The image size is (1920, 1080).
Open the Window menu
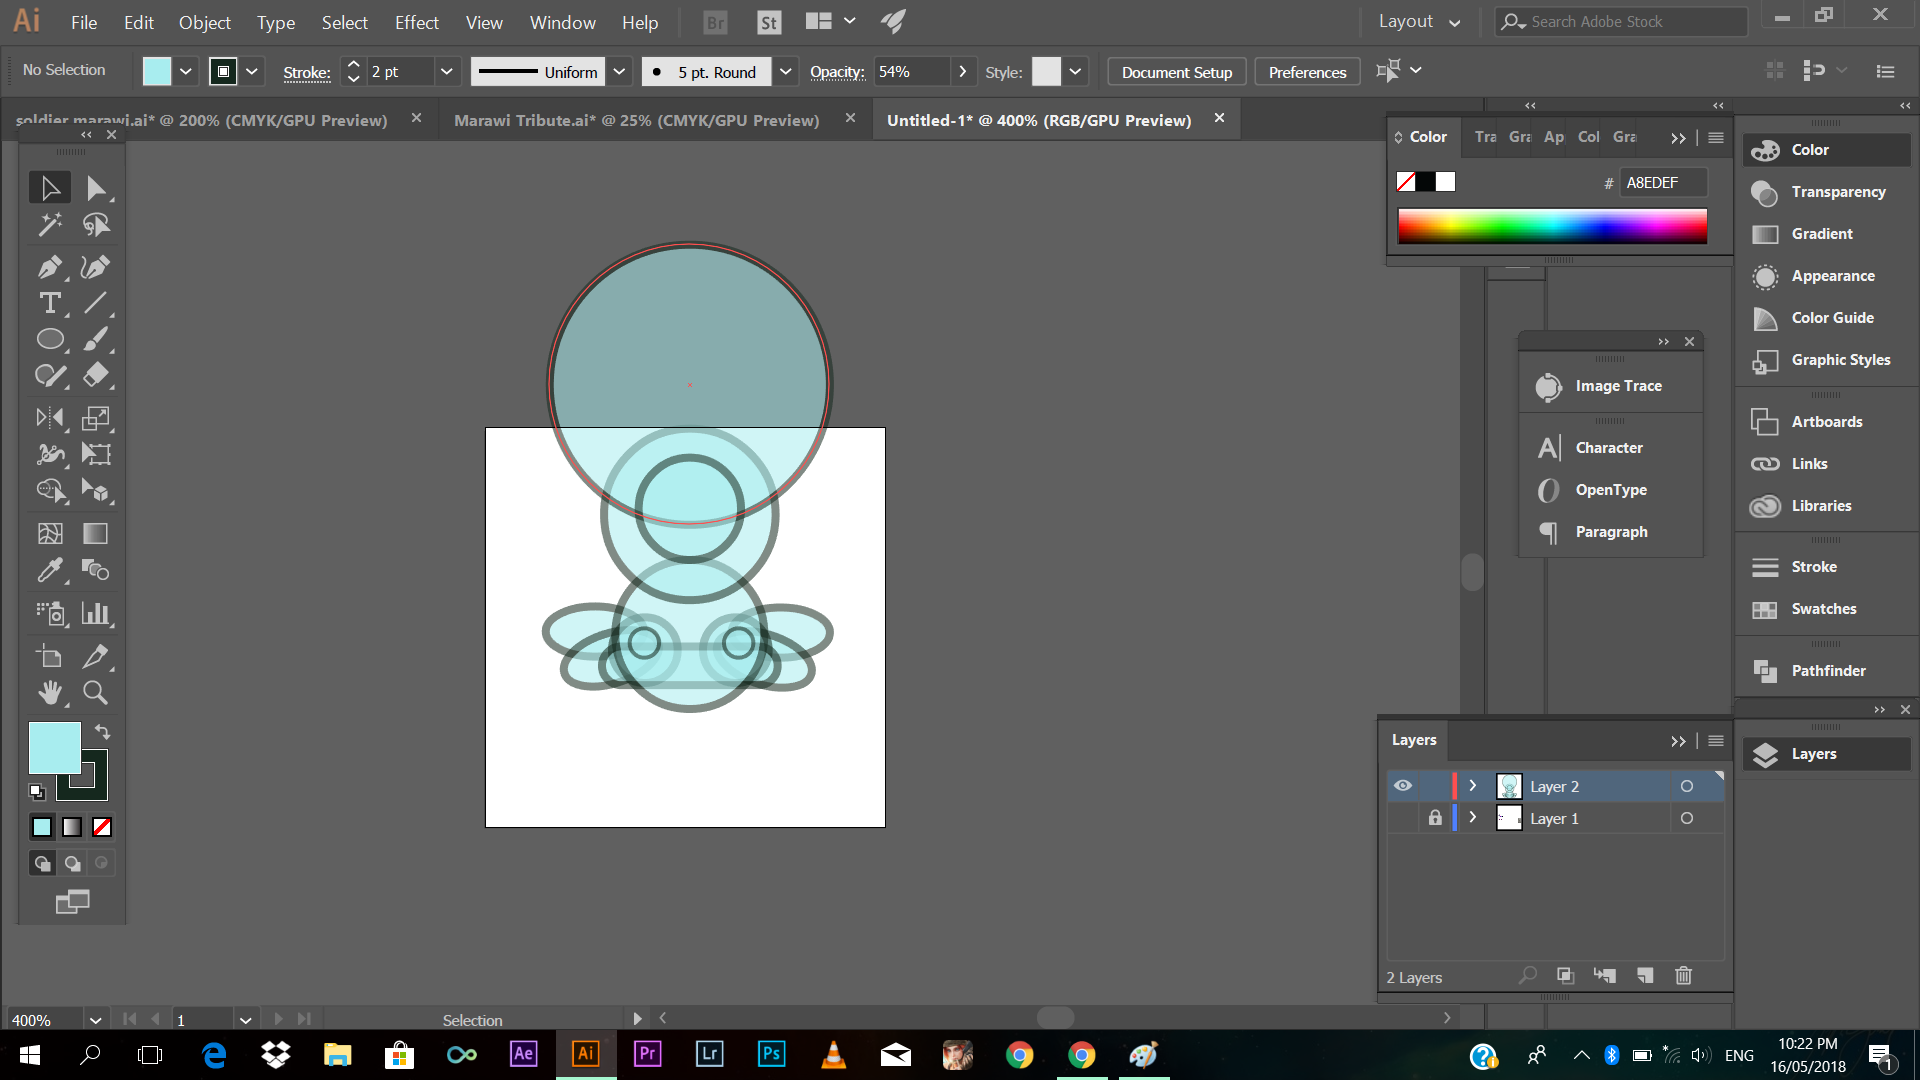(563, 22)
